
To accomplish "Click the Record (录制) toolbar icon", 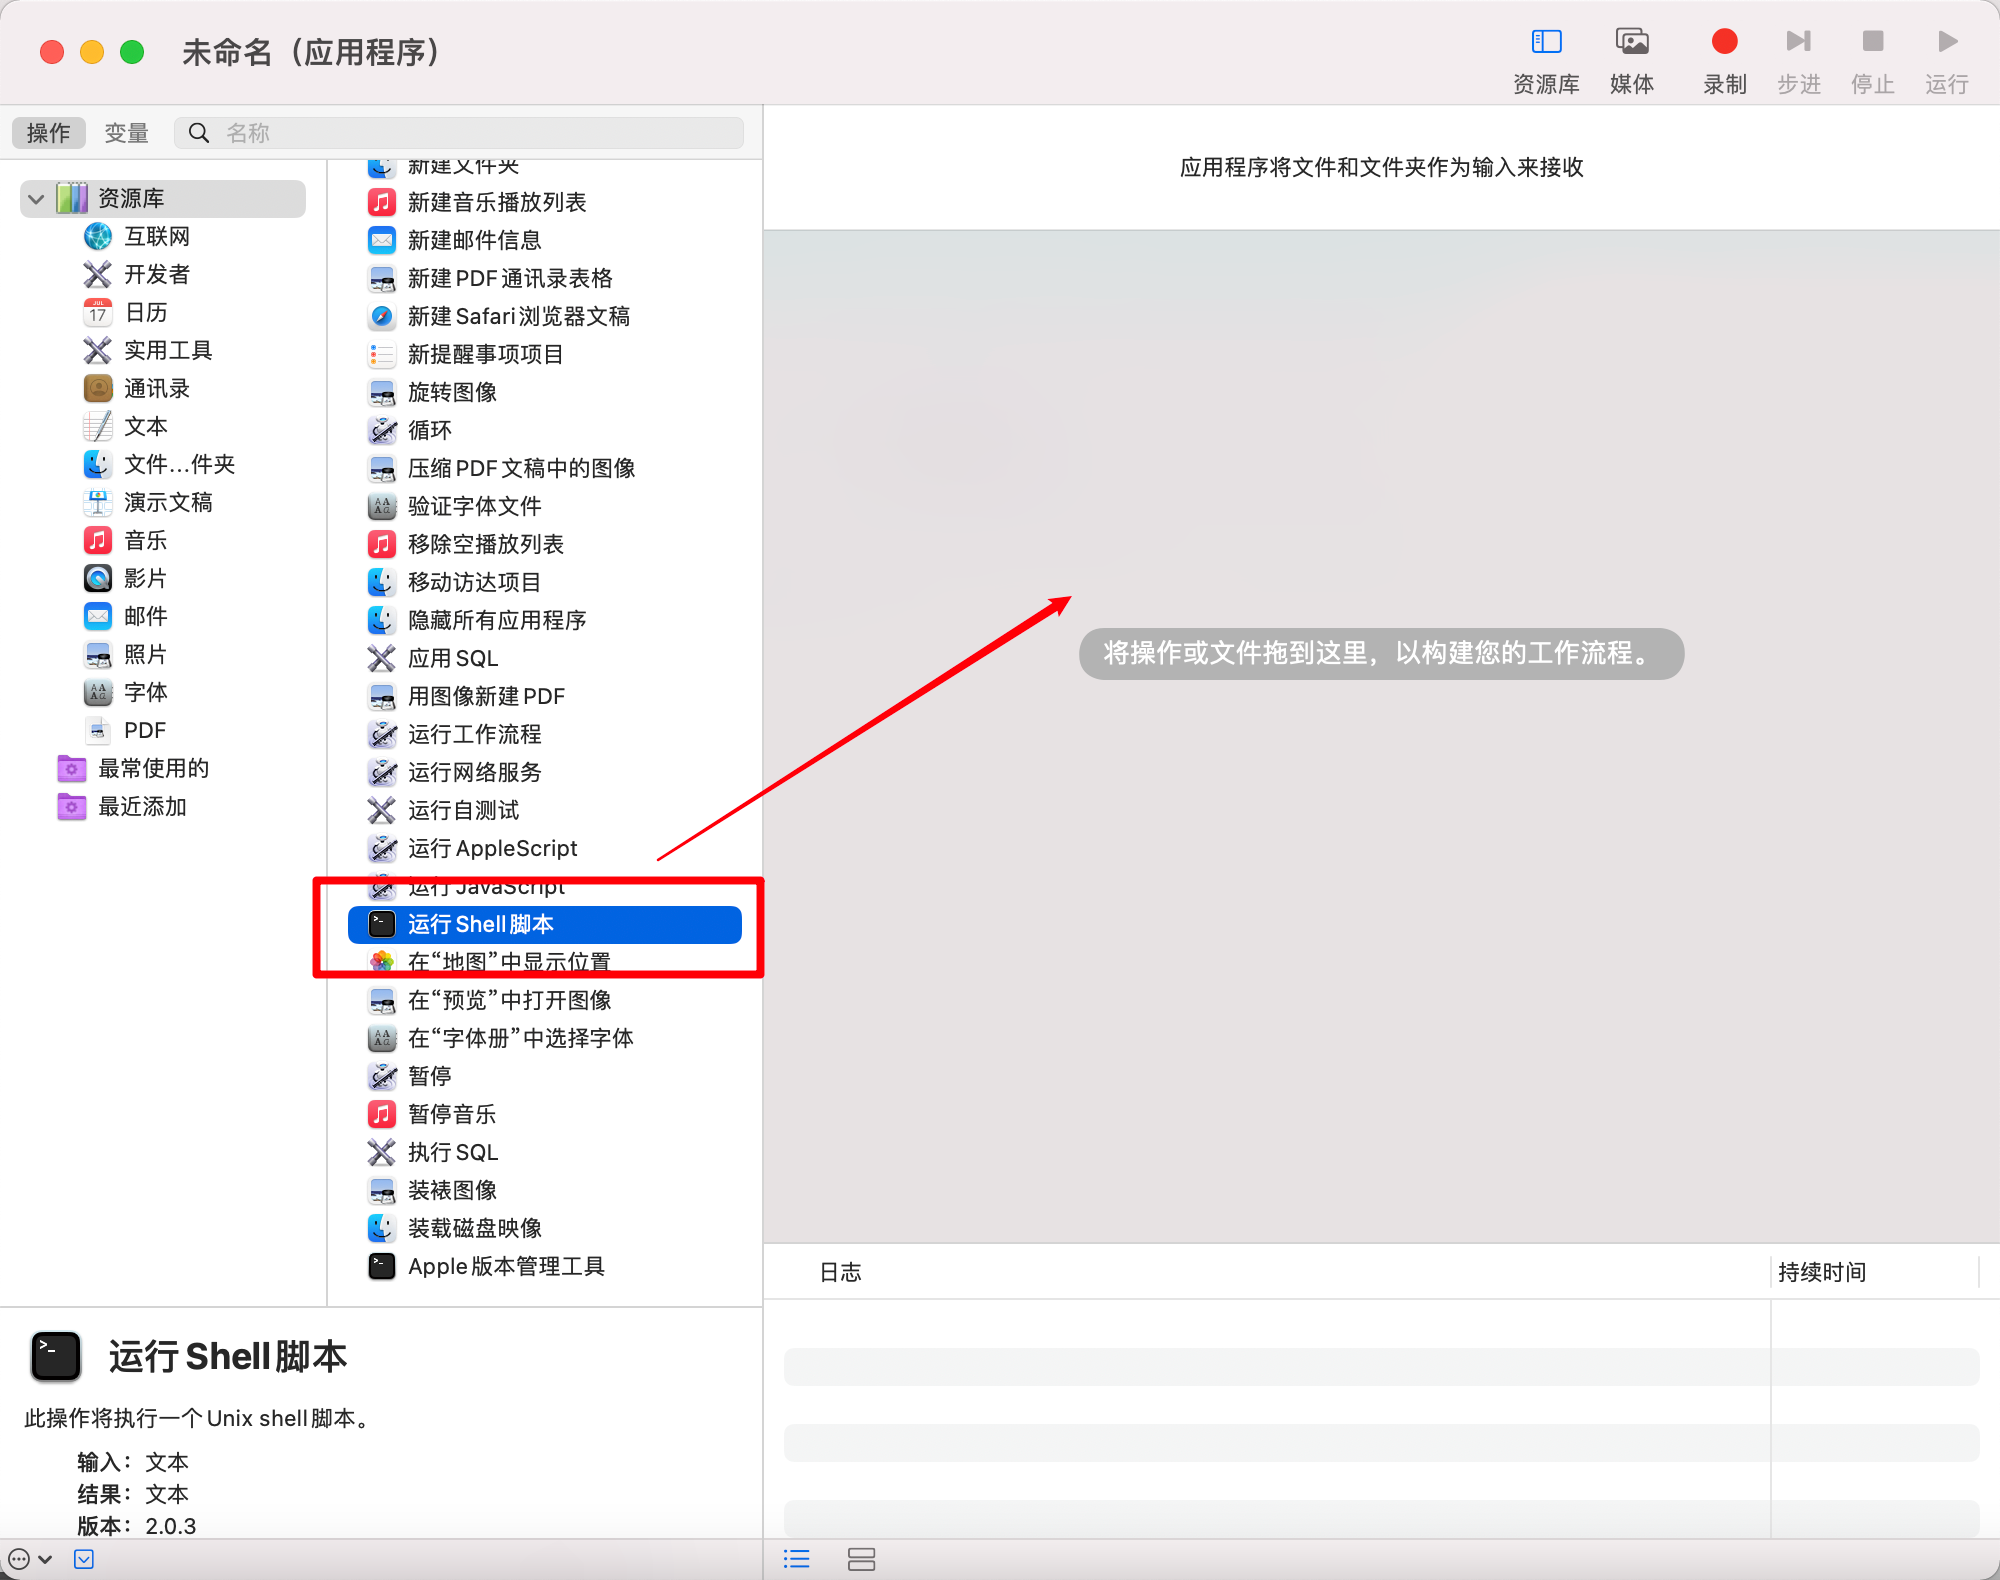I will click(1724, 41).
